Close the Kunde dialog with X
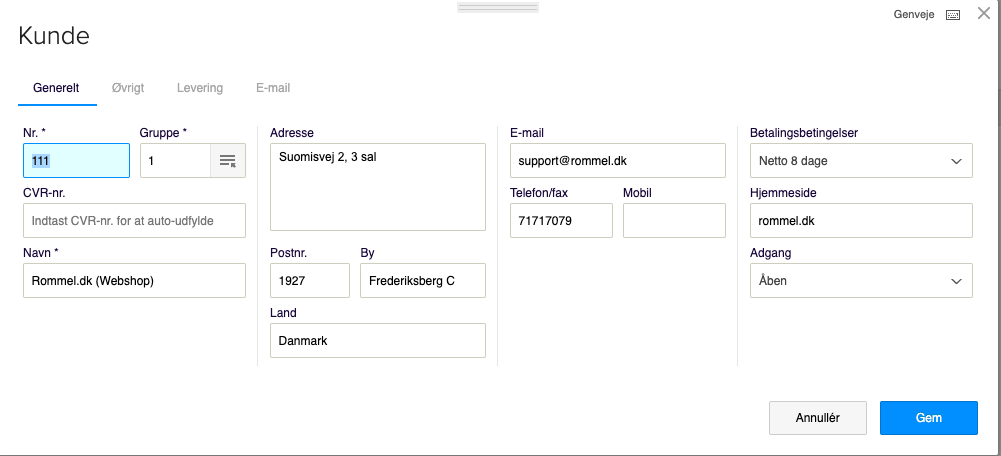This screenshot has width=1001, height=456. pos(984,13)
